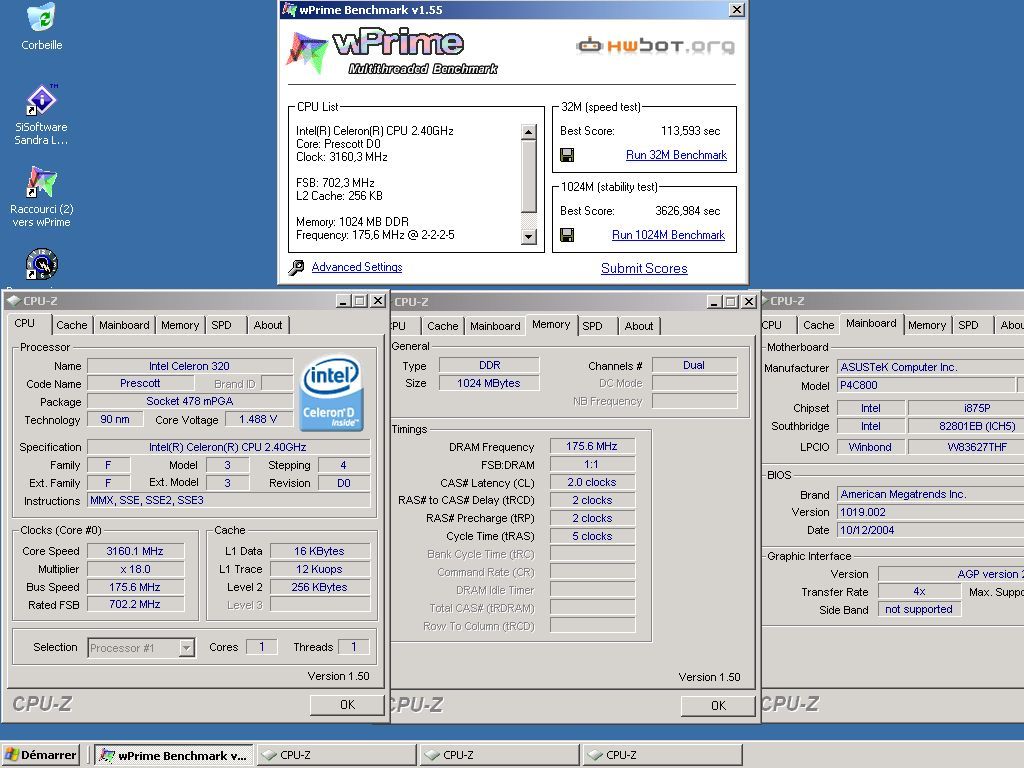Screen dimensions: 1024x768
Task: Click up arrow in CPU List scrollbar
Action: (x=529, y=131)
